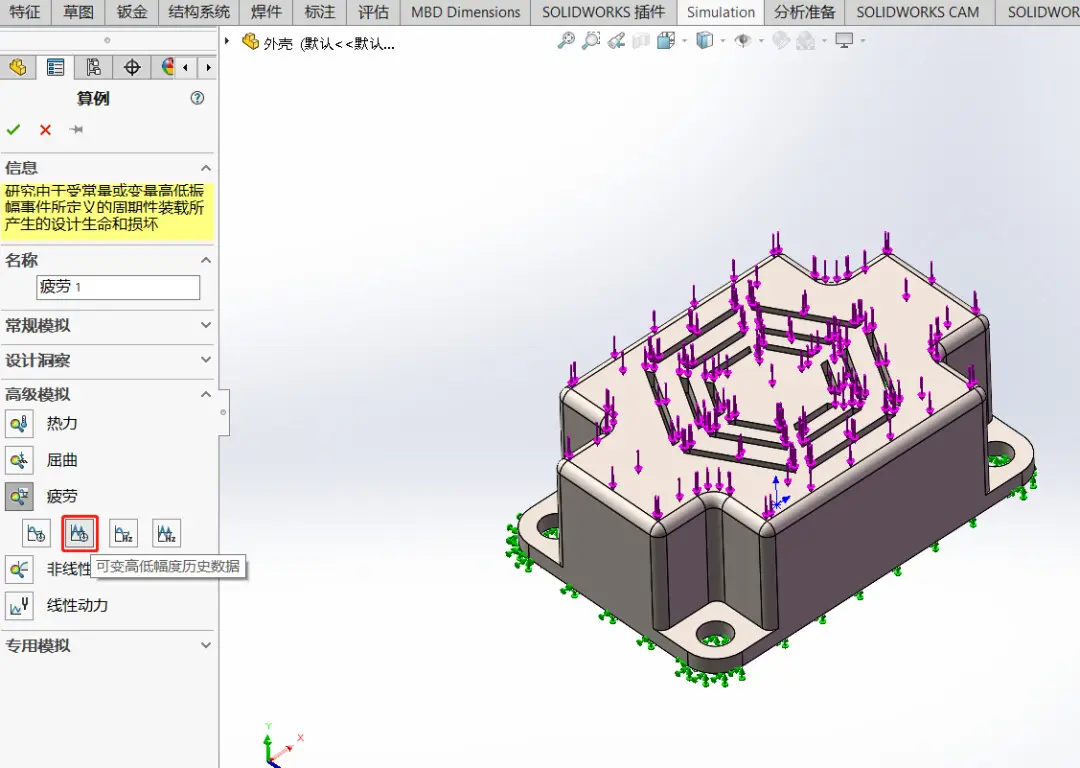The width and height of the screenshot is (1080, 768).
Task: Open Hide/Show Items dropdown arrow
Action: [761, 41]
